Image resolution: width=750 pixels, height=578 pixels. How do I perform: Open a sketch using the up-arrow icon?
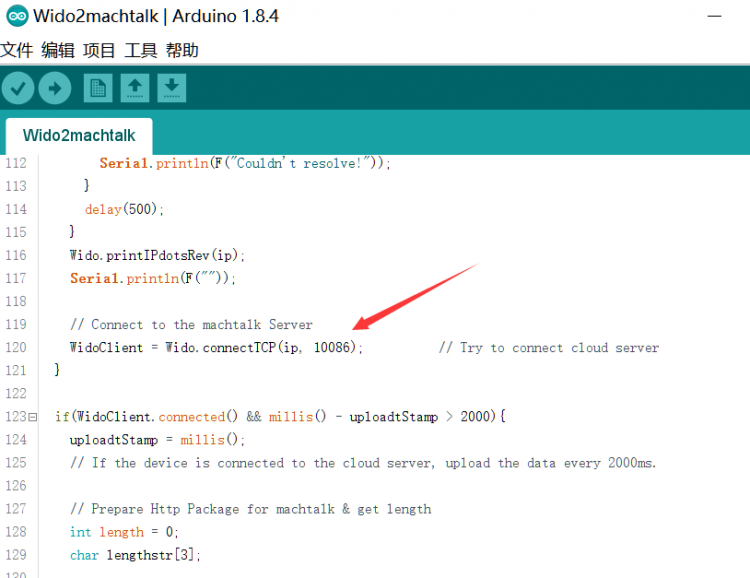[135, 88]
